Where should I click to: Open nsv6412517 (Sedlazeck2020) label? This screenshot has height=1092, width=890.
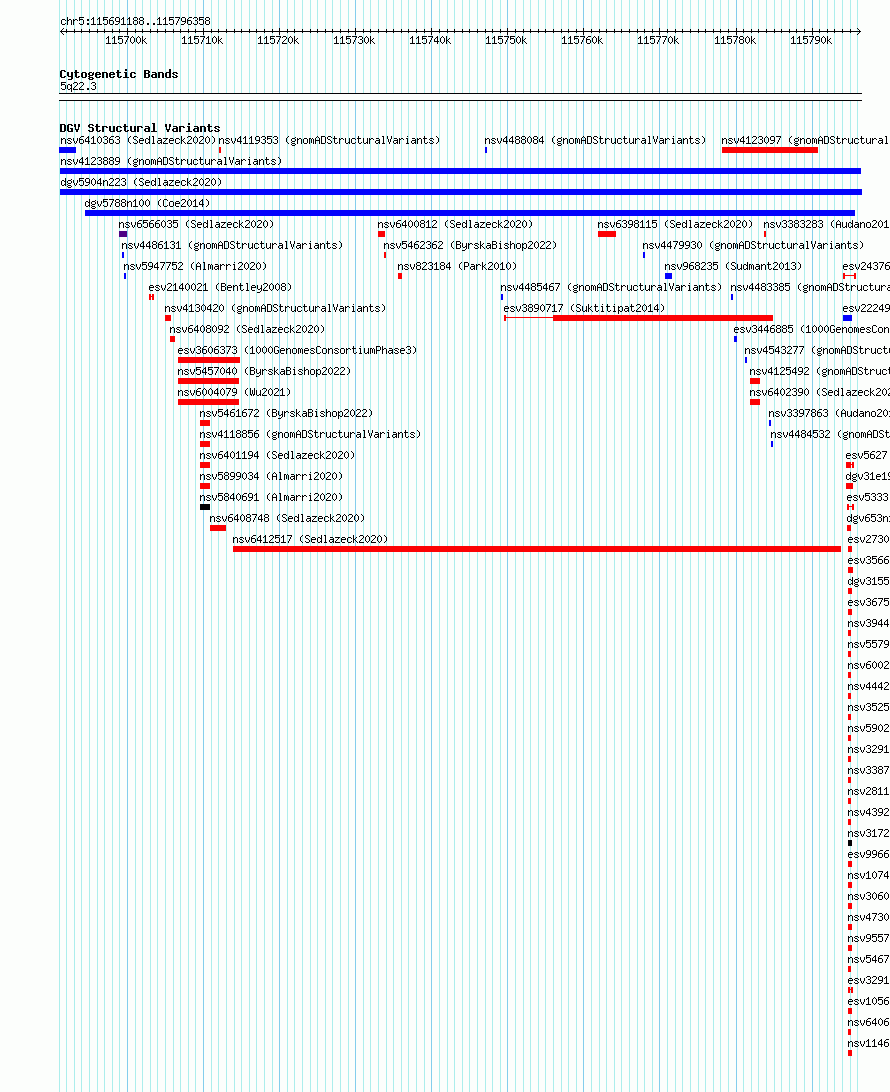coord(310,539)
